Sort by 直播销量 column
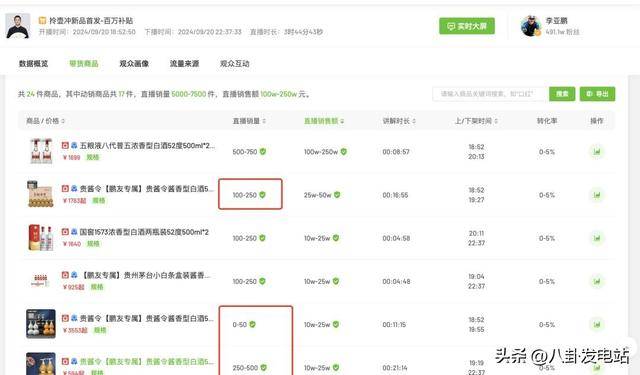640x375 pixels. tap(249, 121)
